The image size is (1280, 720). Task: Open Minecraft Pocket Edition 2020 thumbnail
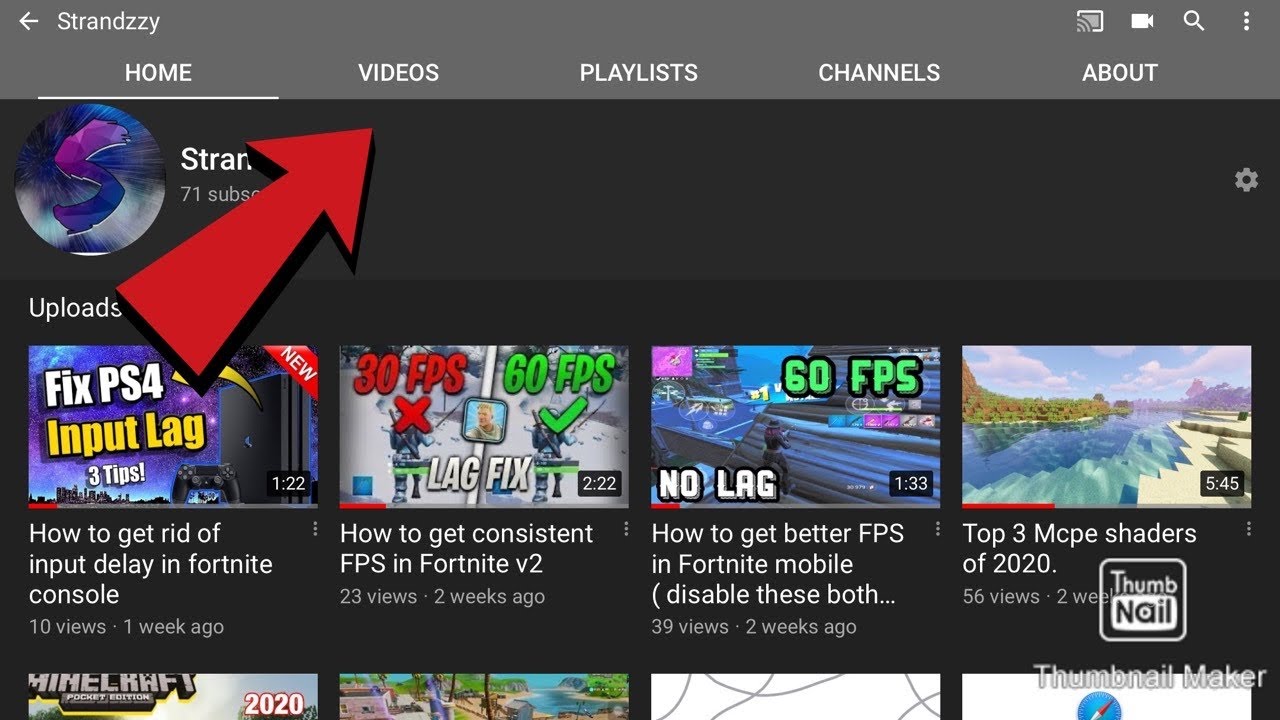click(173, 696)
